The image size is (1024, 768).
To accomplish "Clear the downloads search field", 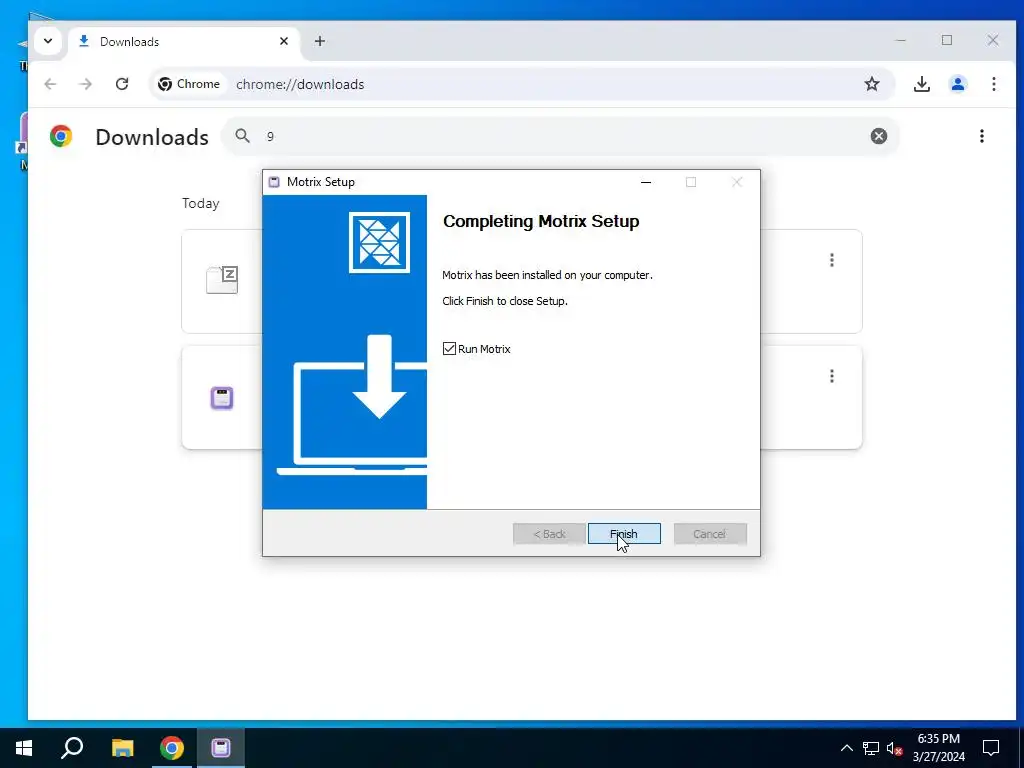I will tap(879, 136).
